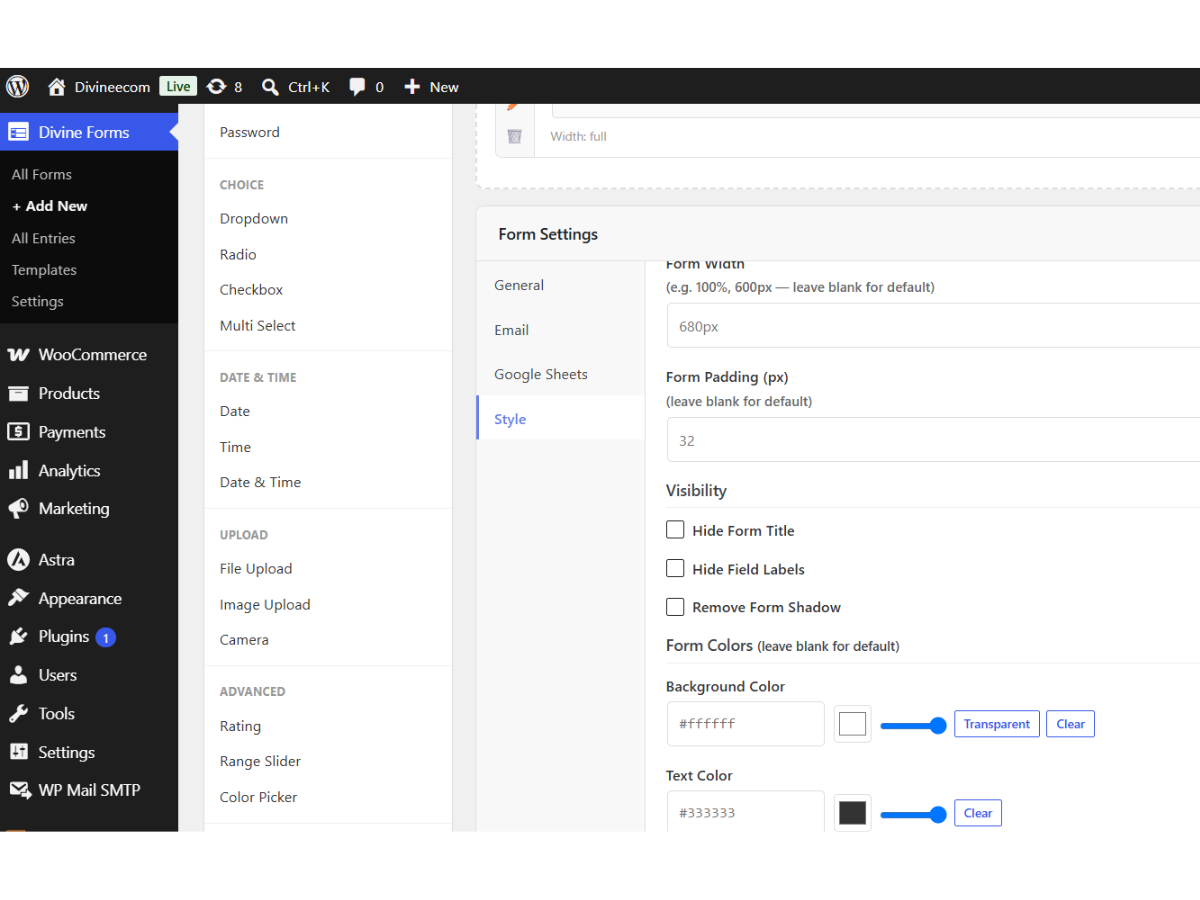Click the Marketing megaphone icon
The width and height of the screenshot is (1200, 900).
18,509
